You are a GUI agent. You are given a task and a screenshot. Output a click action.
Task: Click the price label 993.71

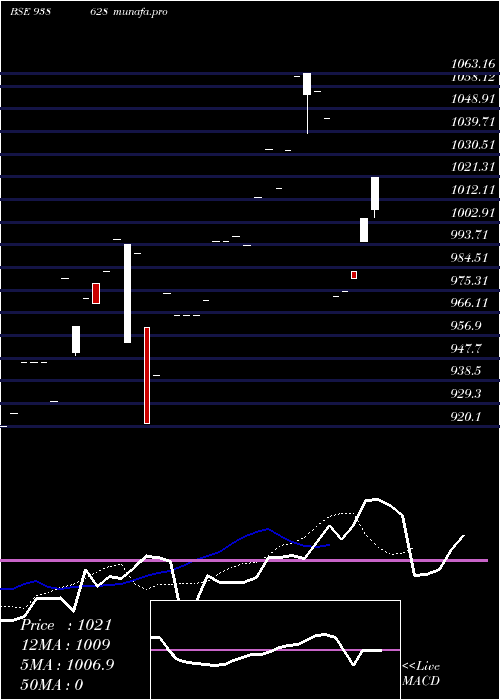pyautogui.click(x=470, y=235)
